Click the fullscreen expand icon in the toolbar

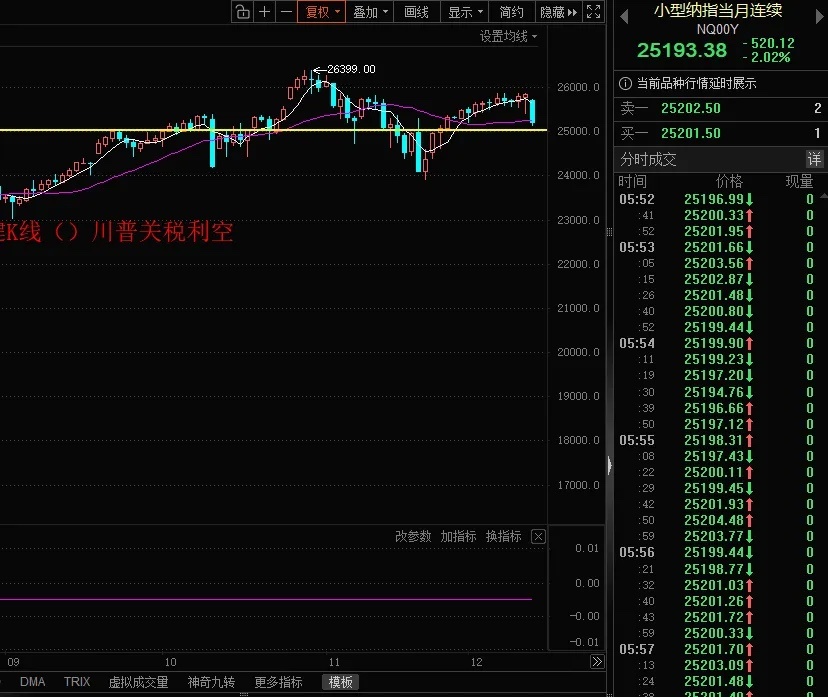pos(594,12)
